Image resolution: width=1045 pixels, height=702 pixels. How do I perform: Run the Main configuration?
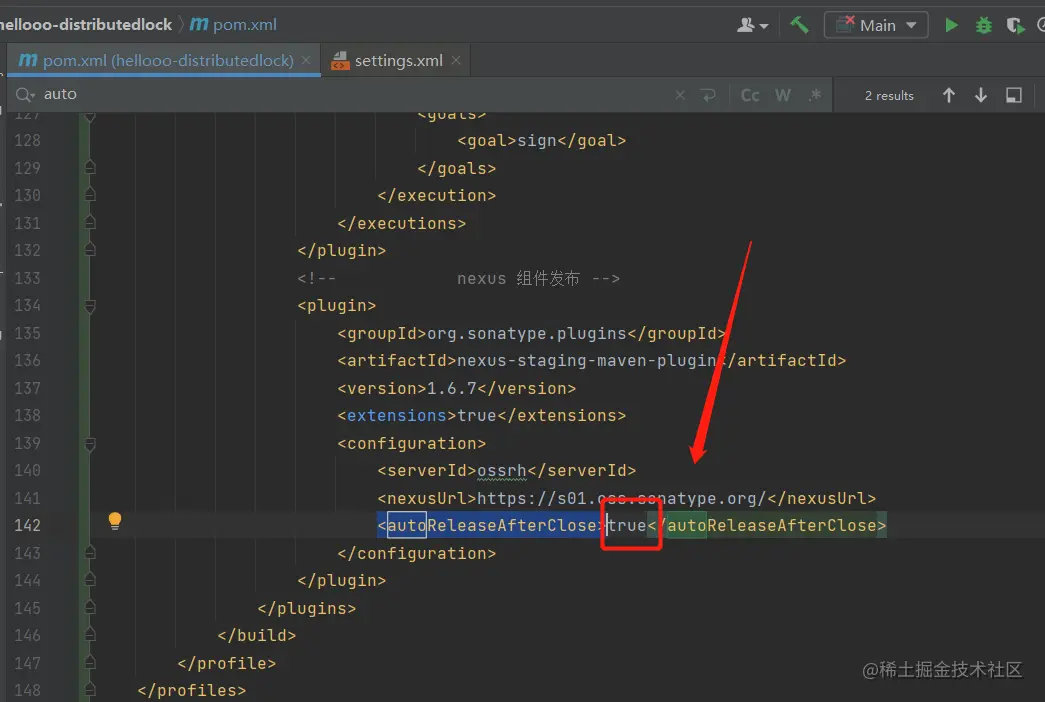[x=951, y=25]
